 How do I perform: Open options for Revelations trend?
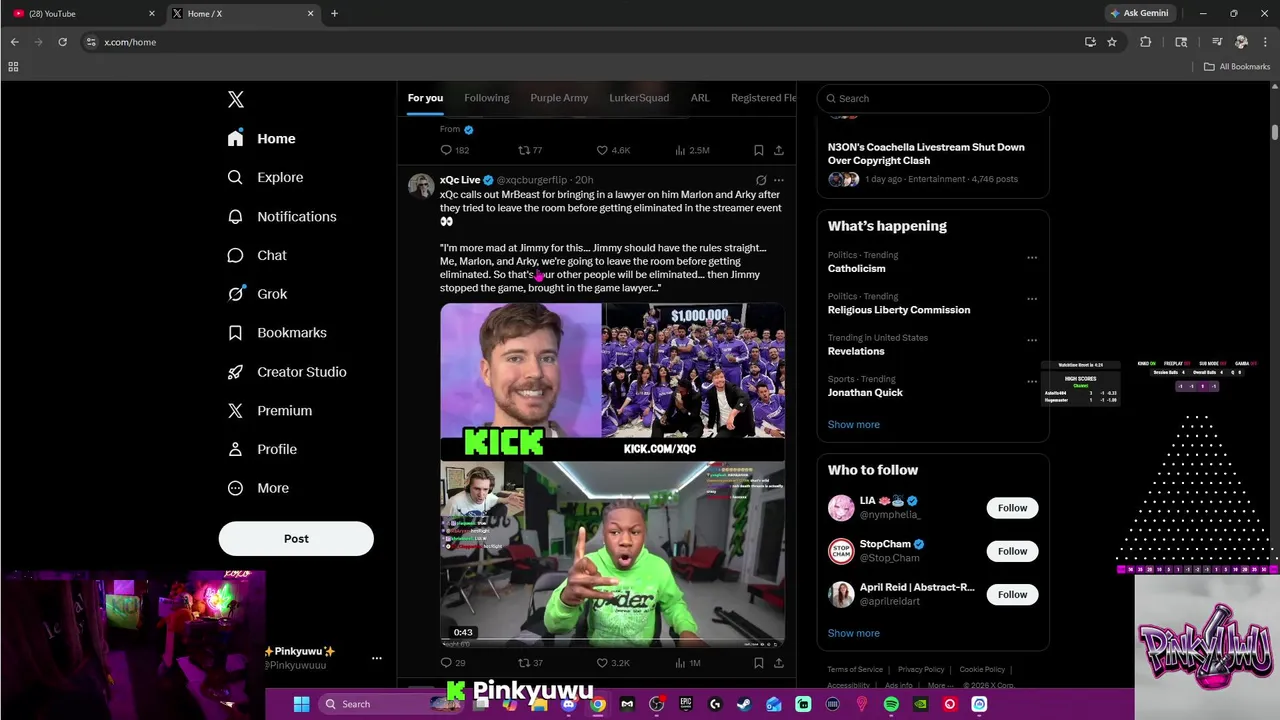tap(1032, 340)
